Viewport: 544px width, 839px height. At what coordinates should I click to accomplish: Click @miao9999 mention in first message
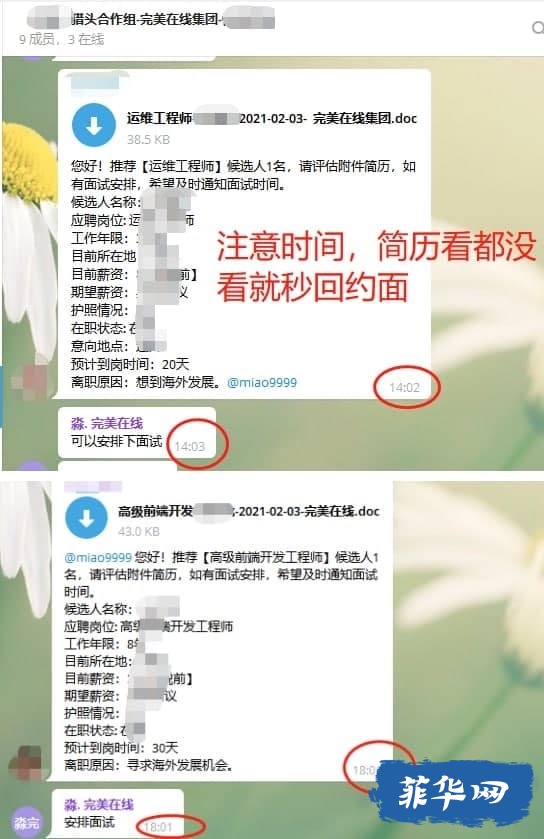[262, 383]
